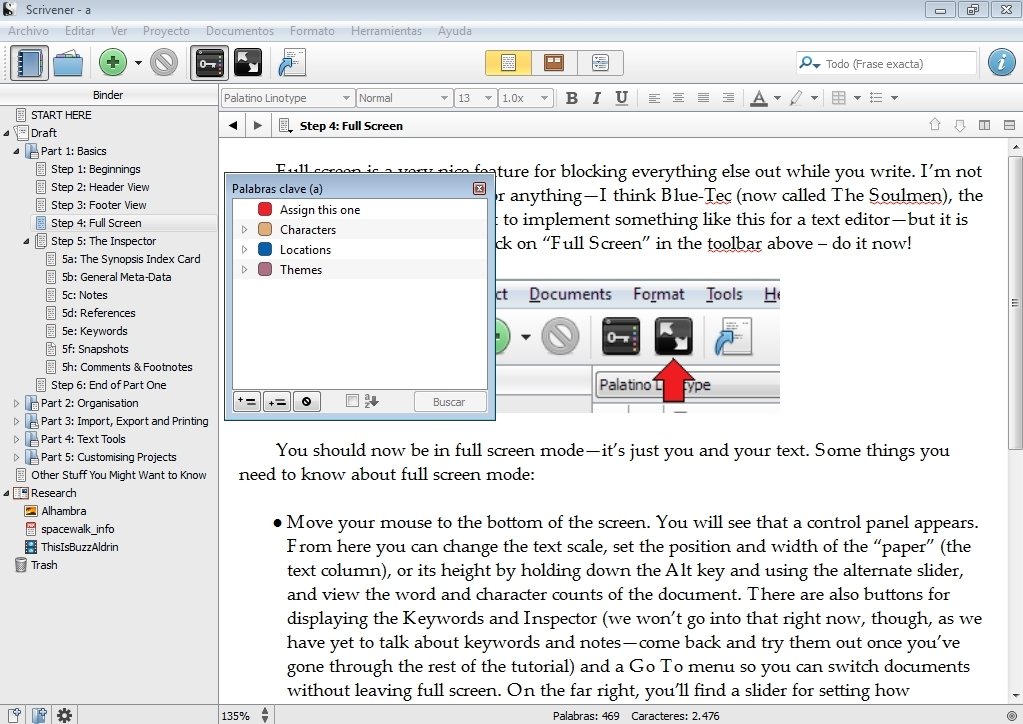This screenshot has height=724, width=1023.
Task: Click the text color A button
Action: coord(758,98)
